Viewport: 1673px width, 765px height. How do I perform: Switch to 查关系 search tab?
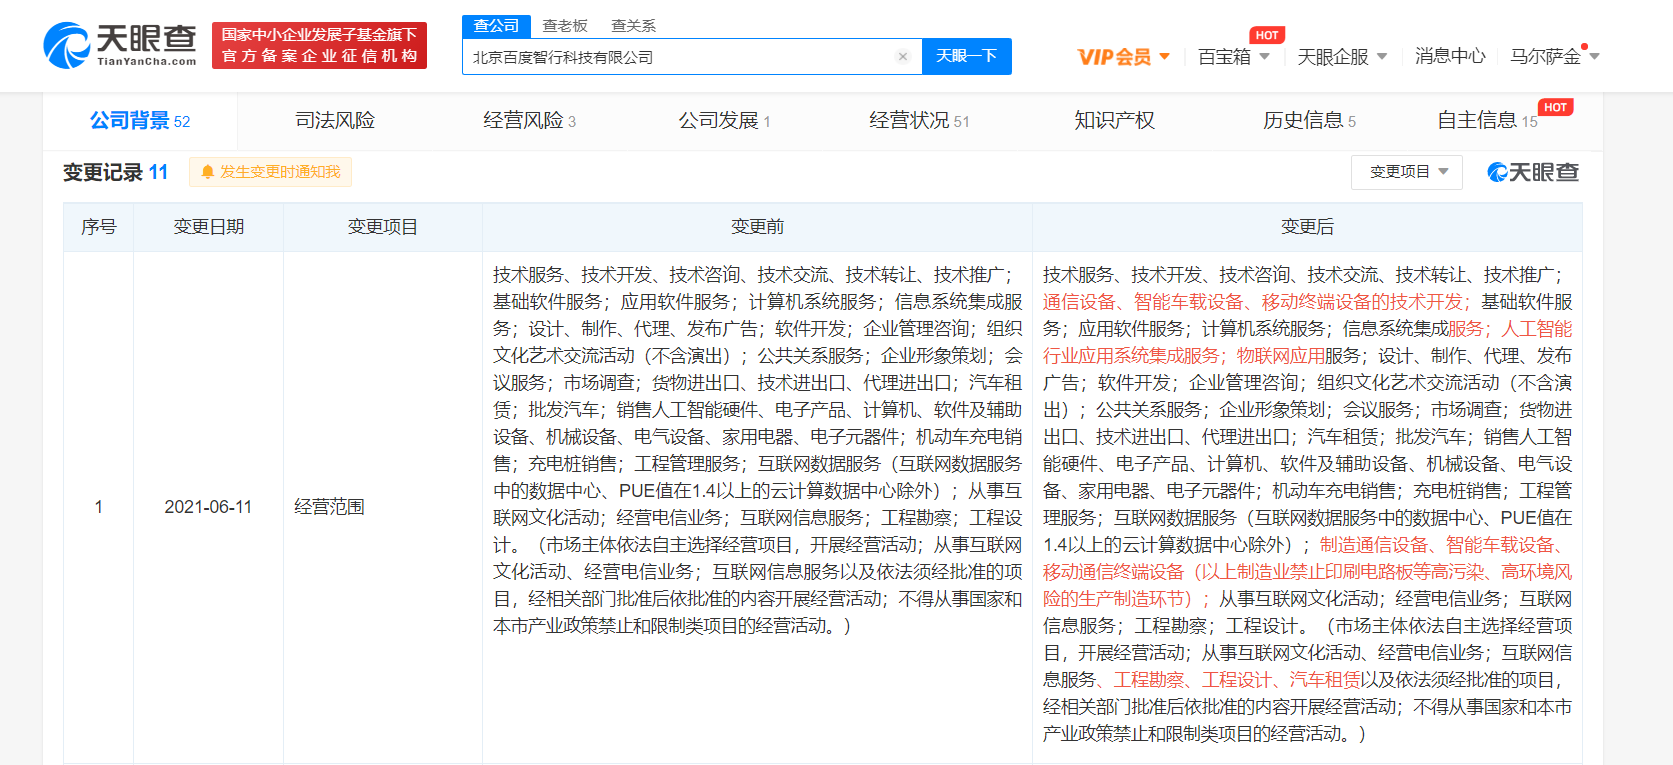[x=633, y=26]
